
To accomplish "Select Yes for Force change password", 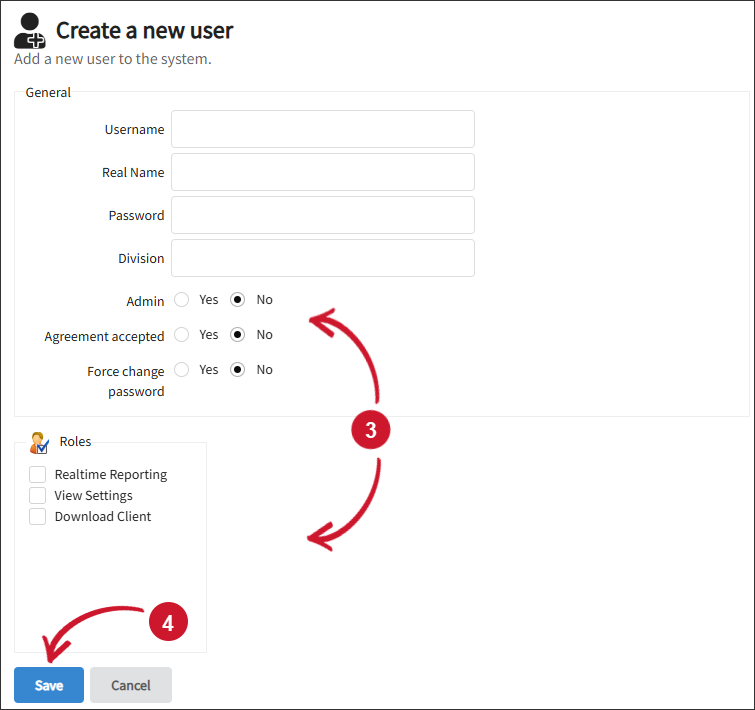I will click(182, 370).
